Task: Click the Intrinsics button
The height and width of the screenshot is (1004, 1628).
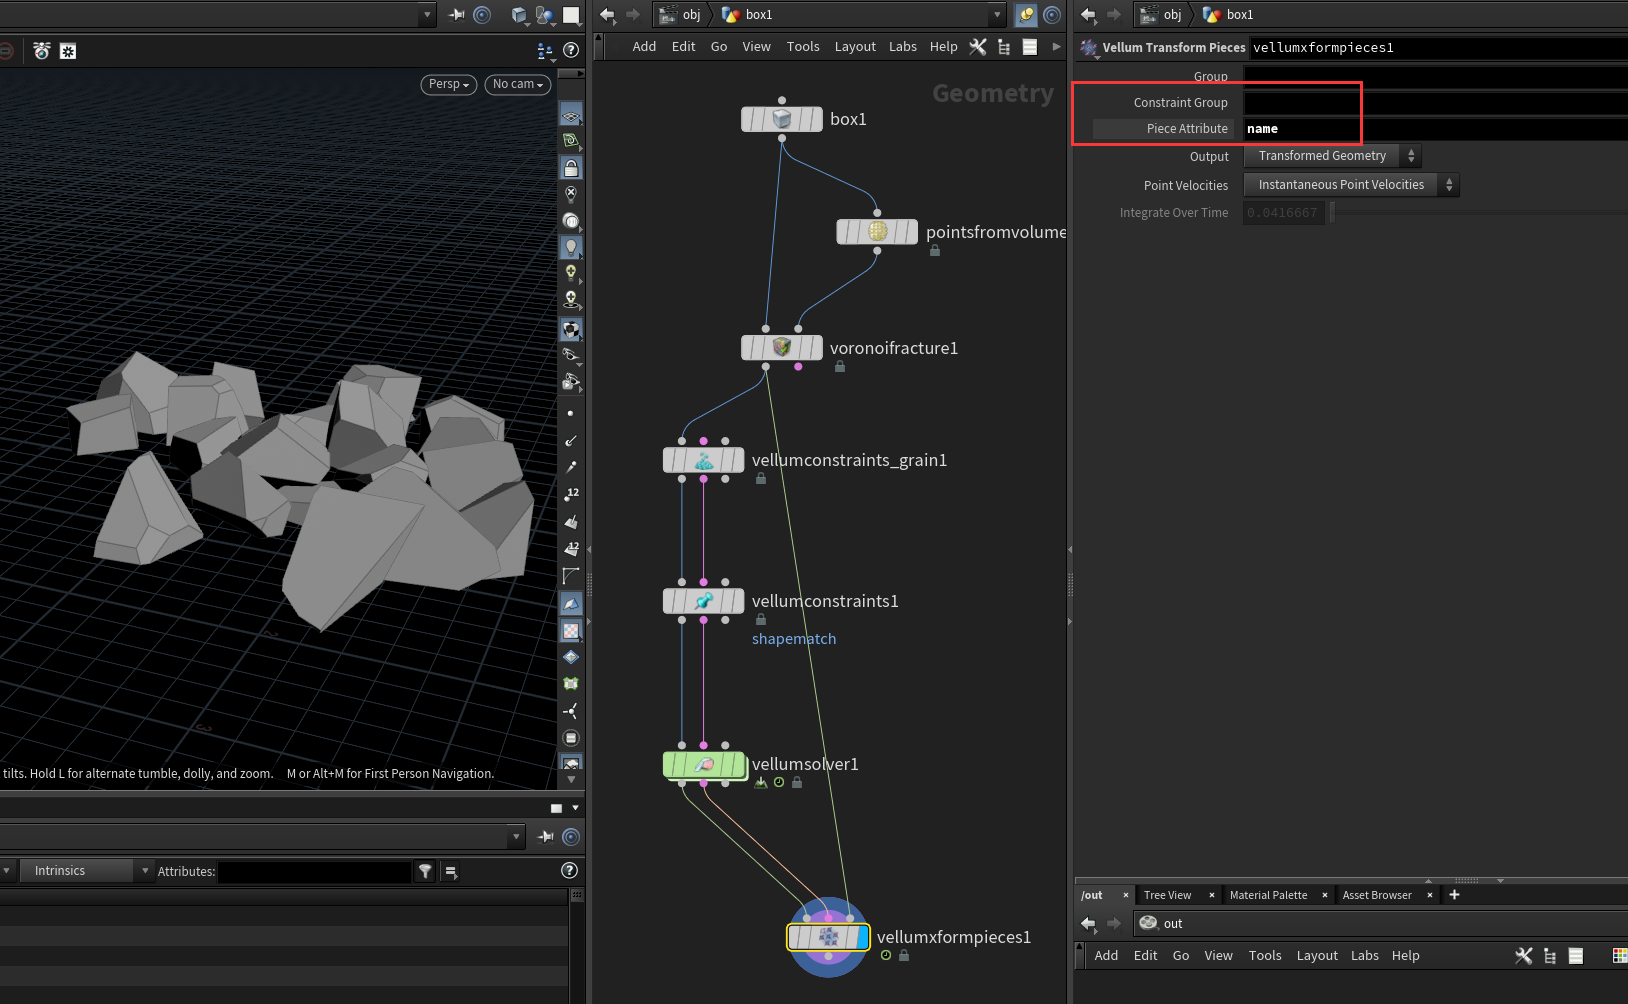Action: pos(60,871)
